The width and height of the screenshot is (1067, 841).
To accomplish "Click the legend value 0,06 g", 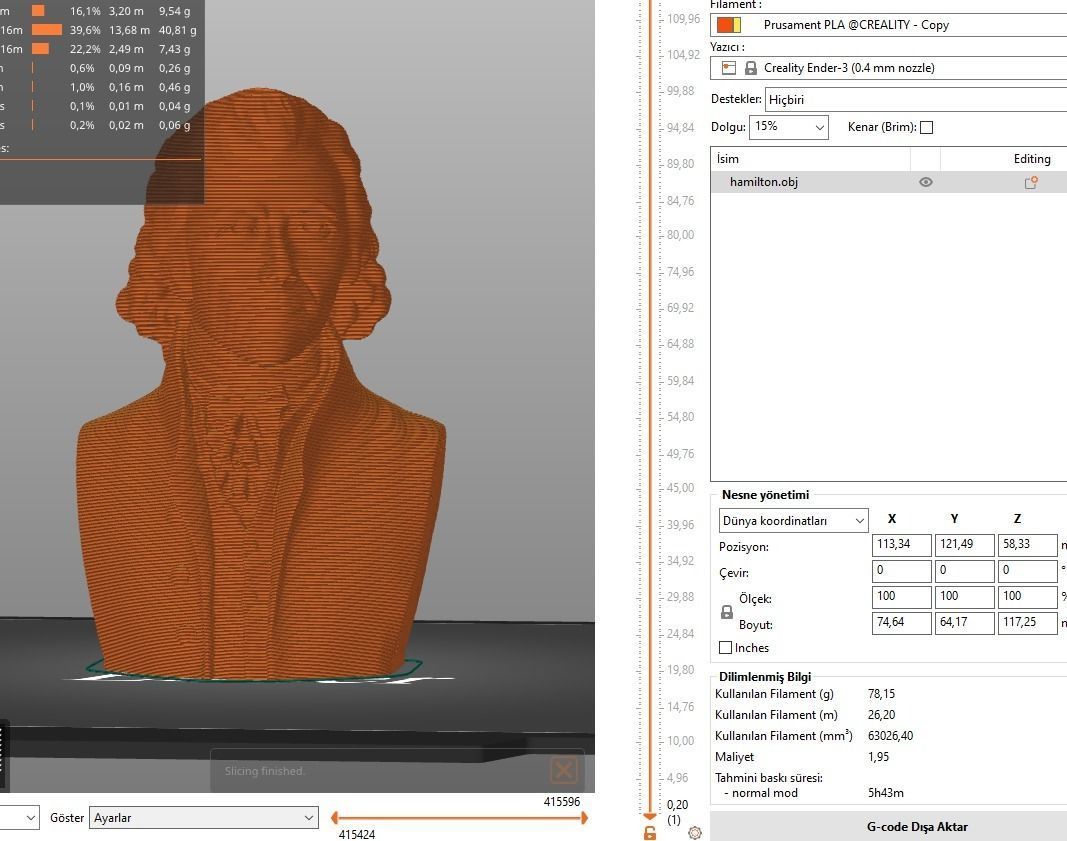I will (175, 125).
